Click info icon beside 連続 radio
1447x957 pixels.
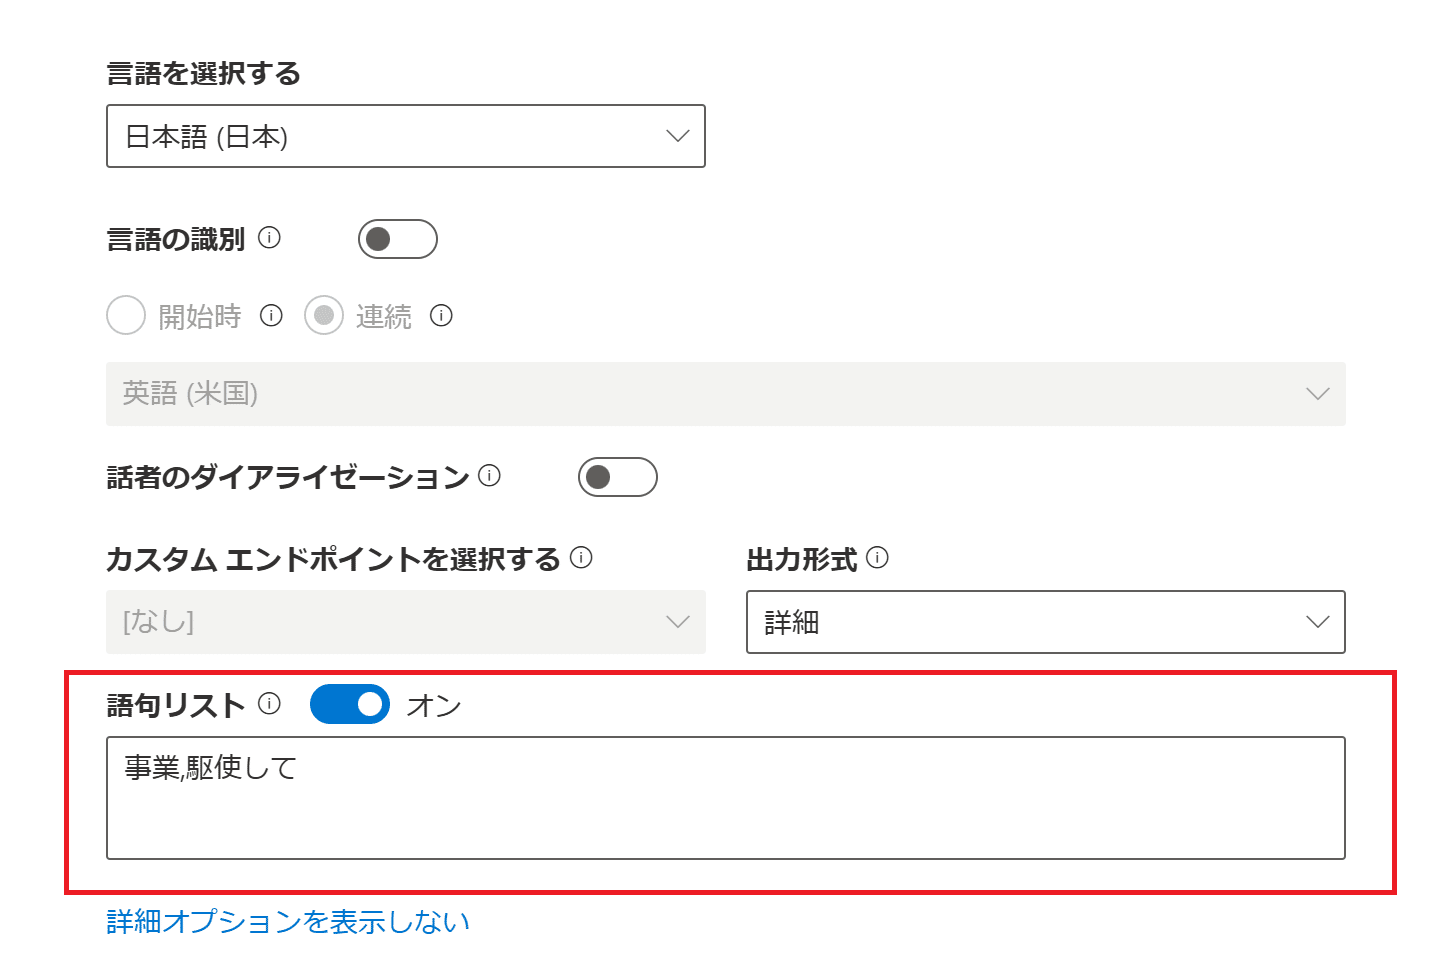tap(441, 316)
